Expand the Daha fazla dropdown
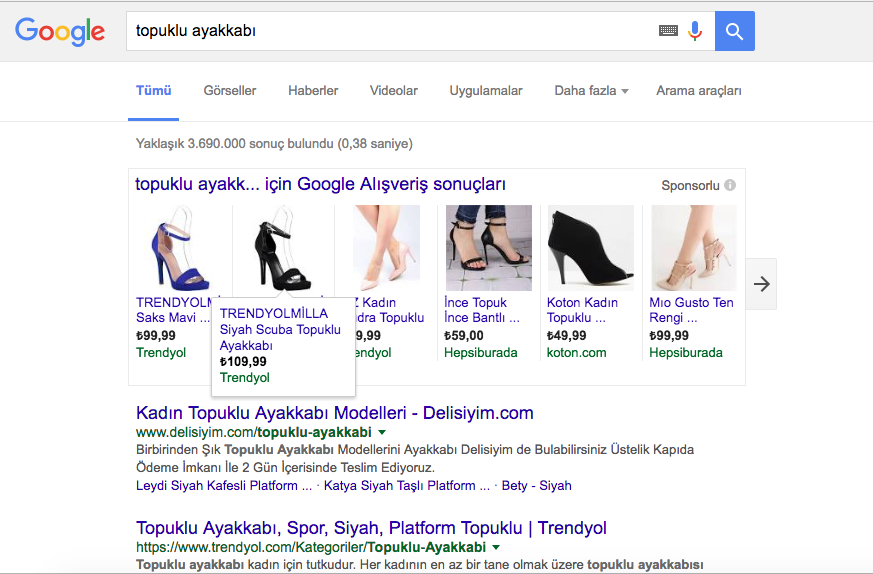This screenshot has height=574, width=873. click(x=591, y=91)
